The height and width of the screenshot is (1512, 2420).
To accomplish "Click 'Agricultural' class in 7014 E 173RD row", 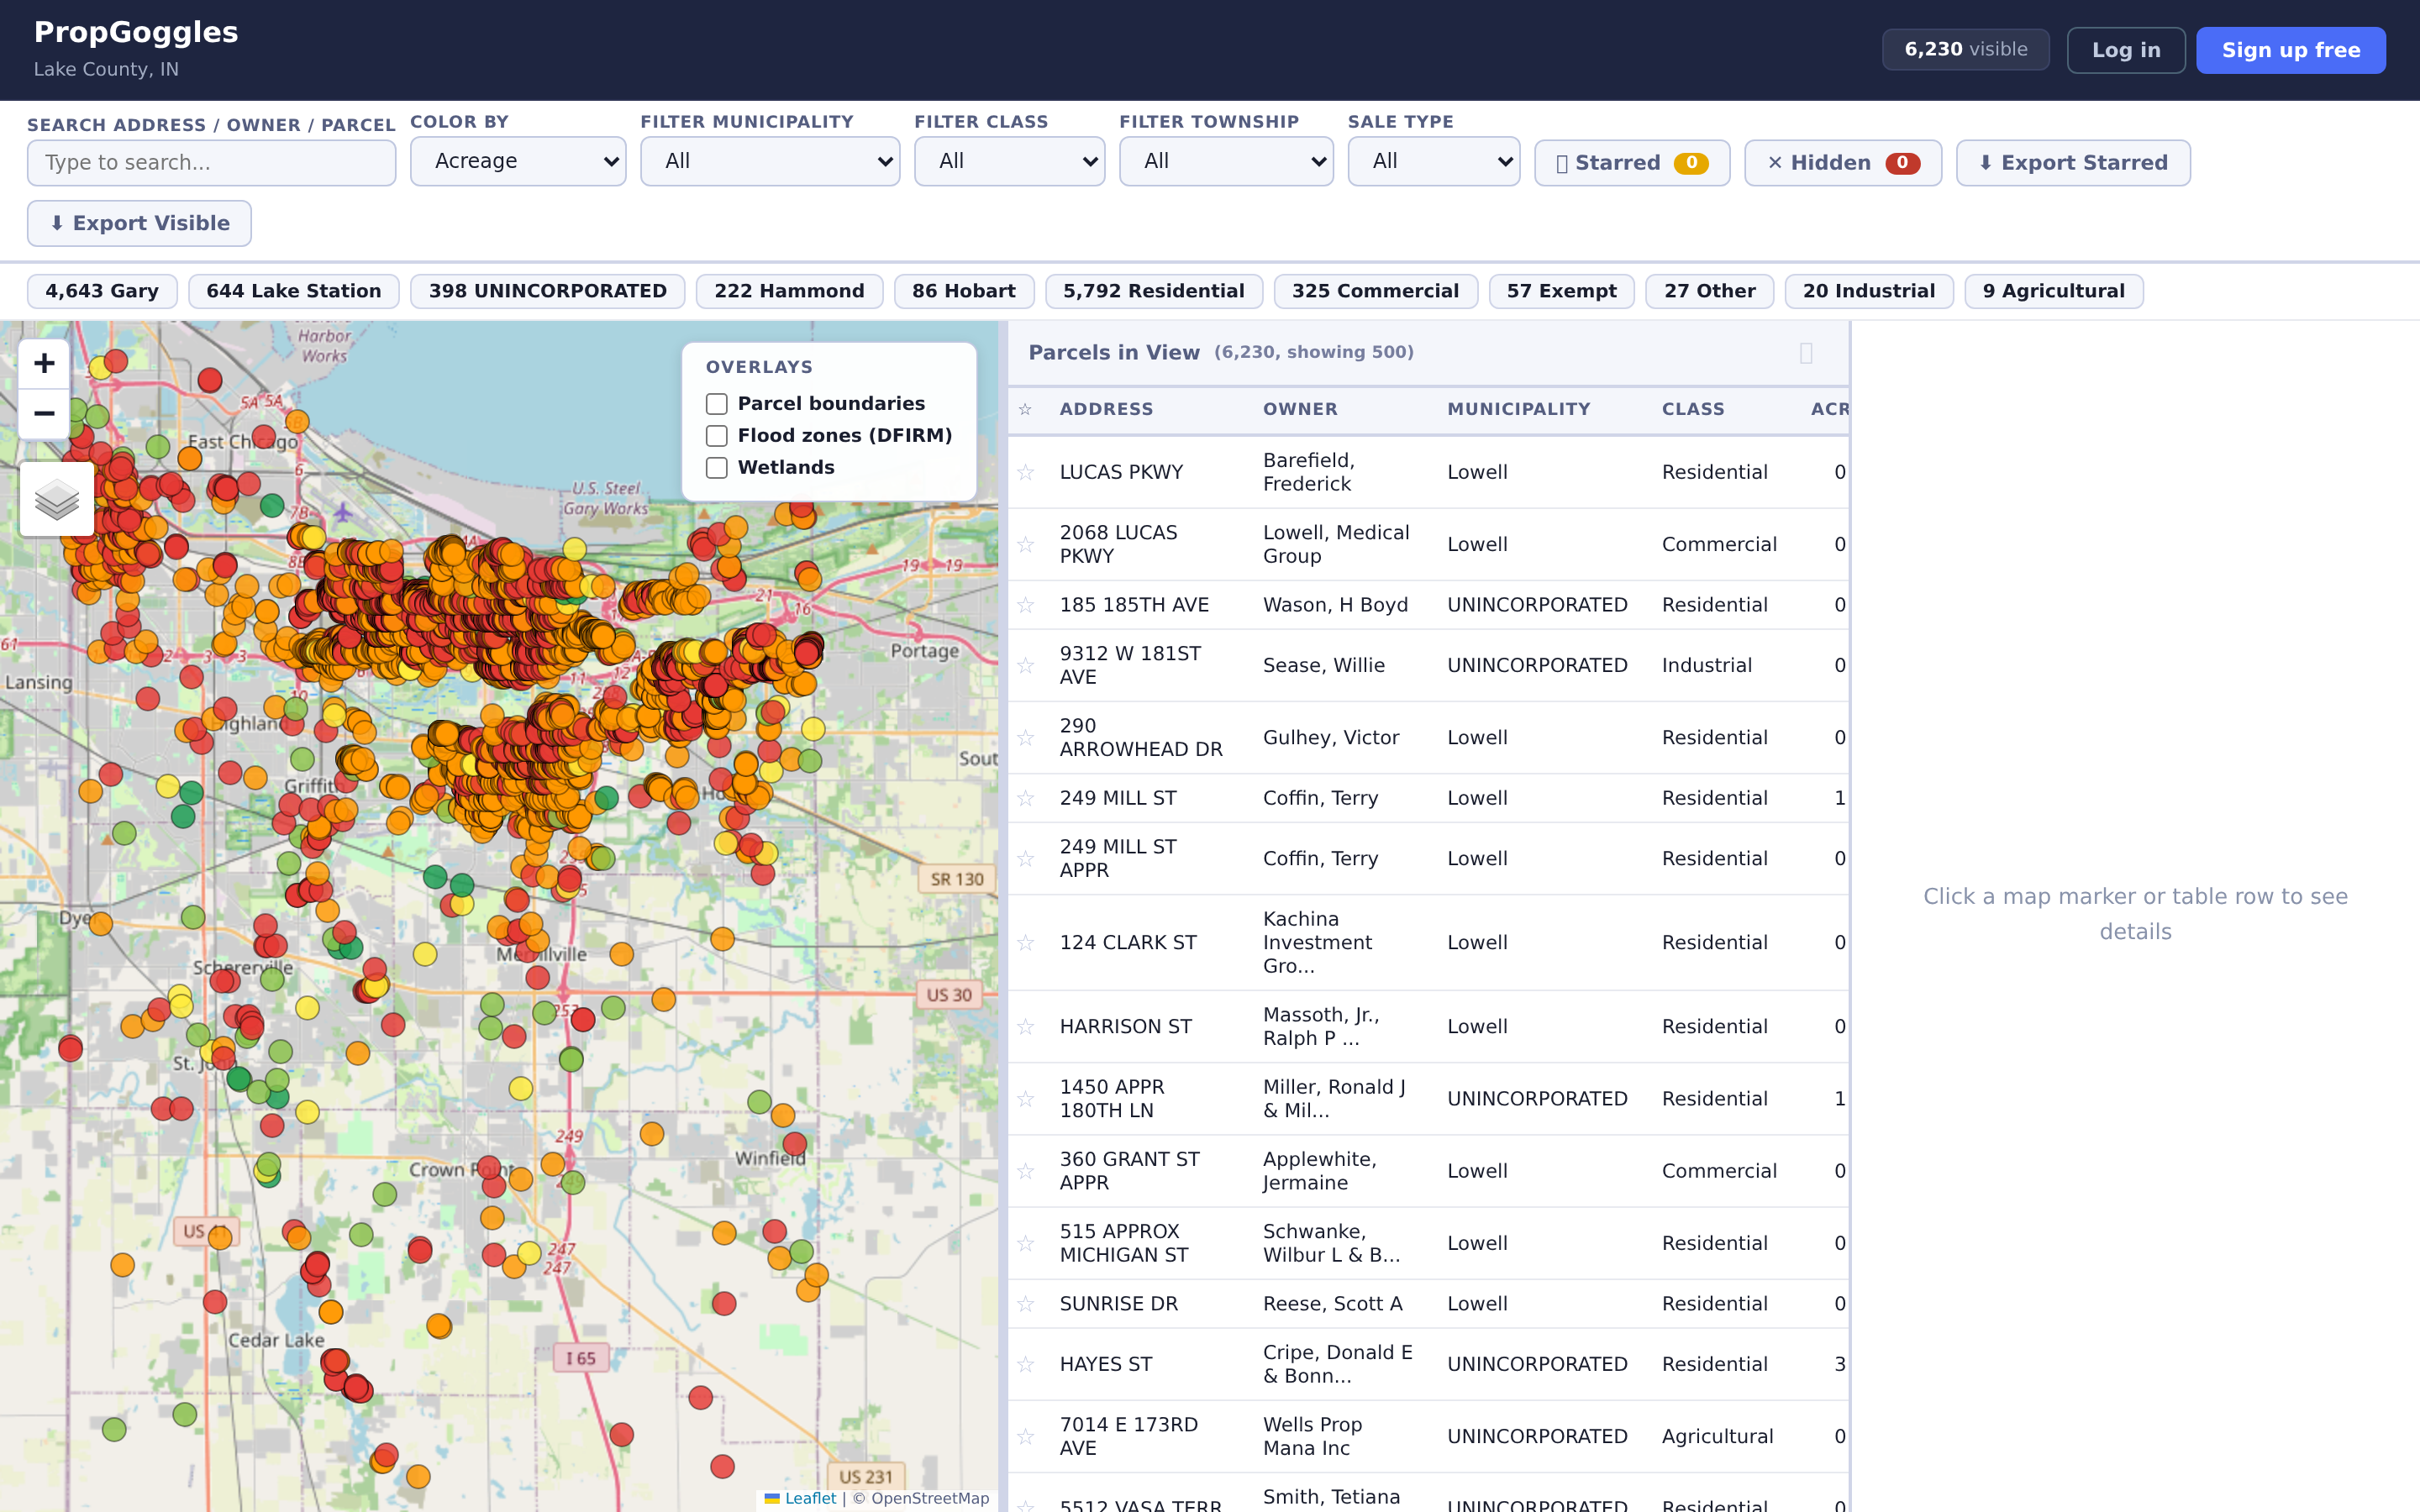I will [1718, 1436].
